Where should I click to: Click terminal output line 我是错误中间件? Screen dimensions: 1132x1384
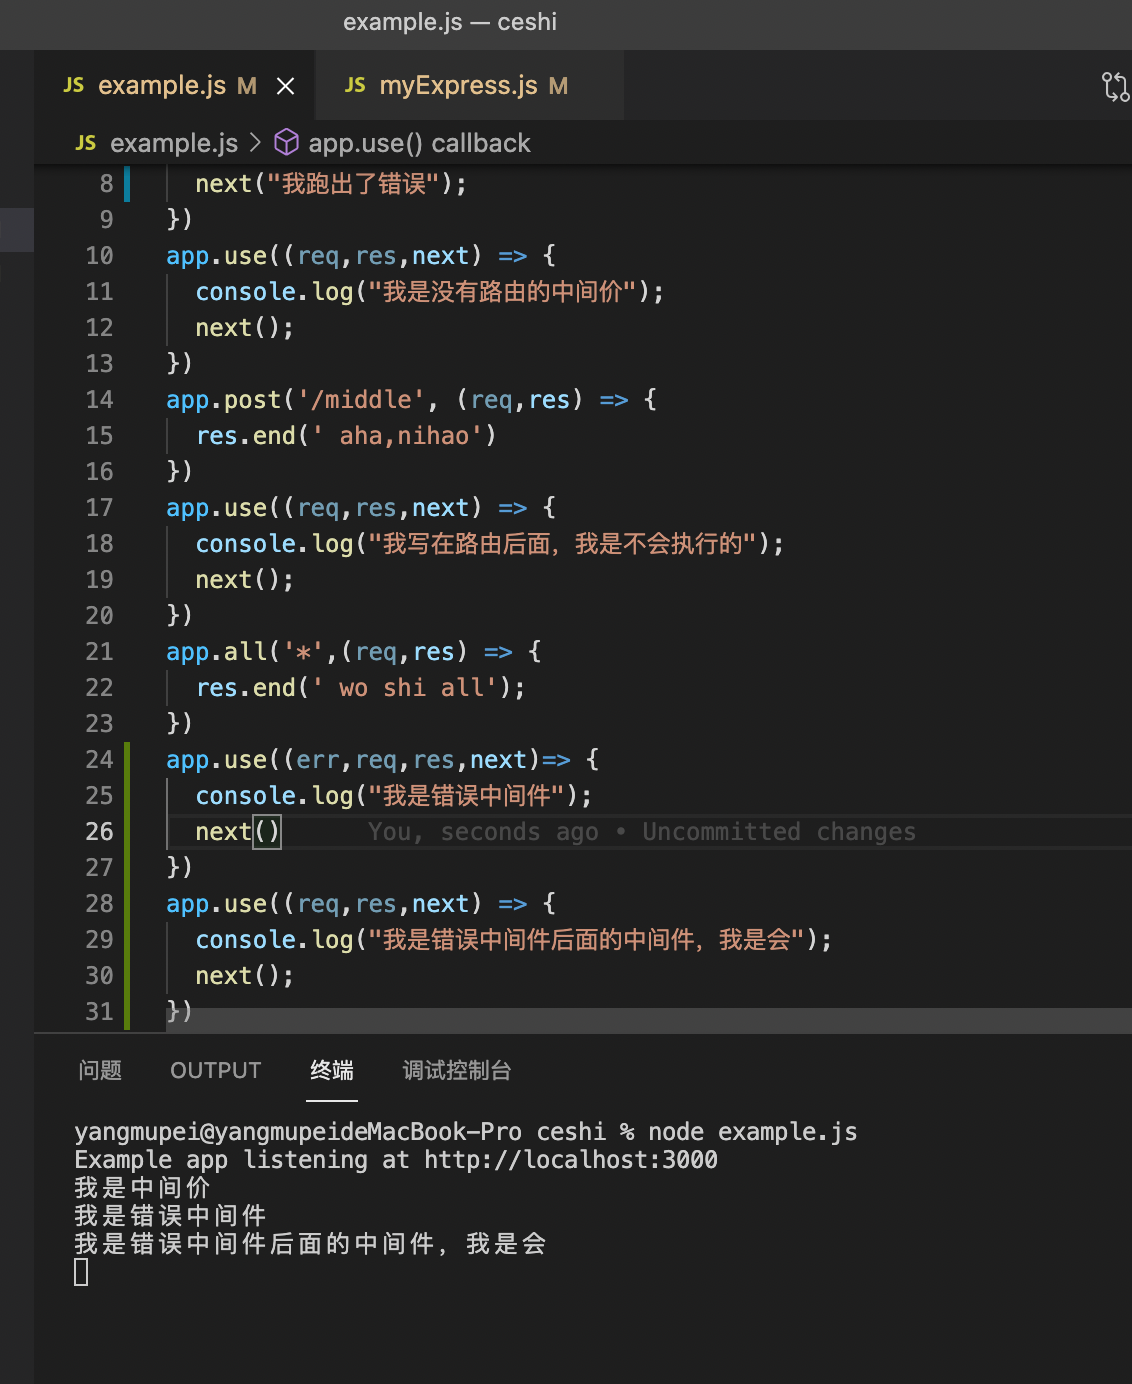point(170,1216)
